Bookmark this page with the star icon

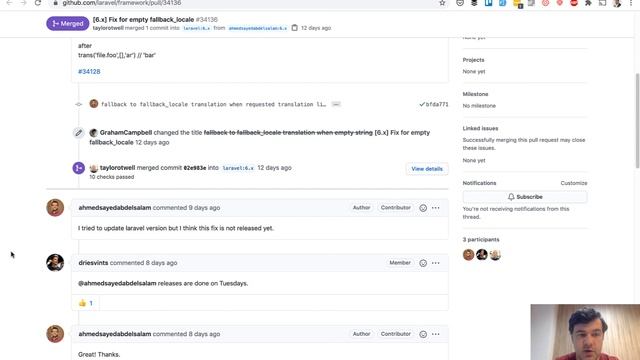coord(442,3)
